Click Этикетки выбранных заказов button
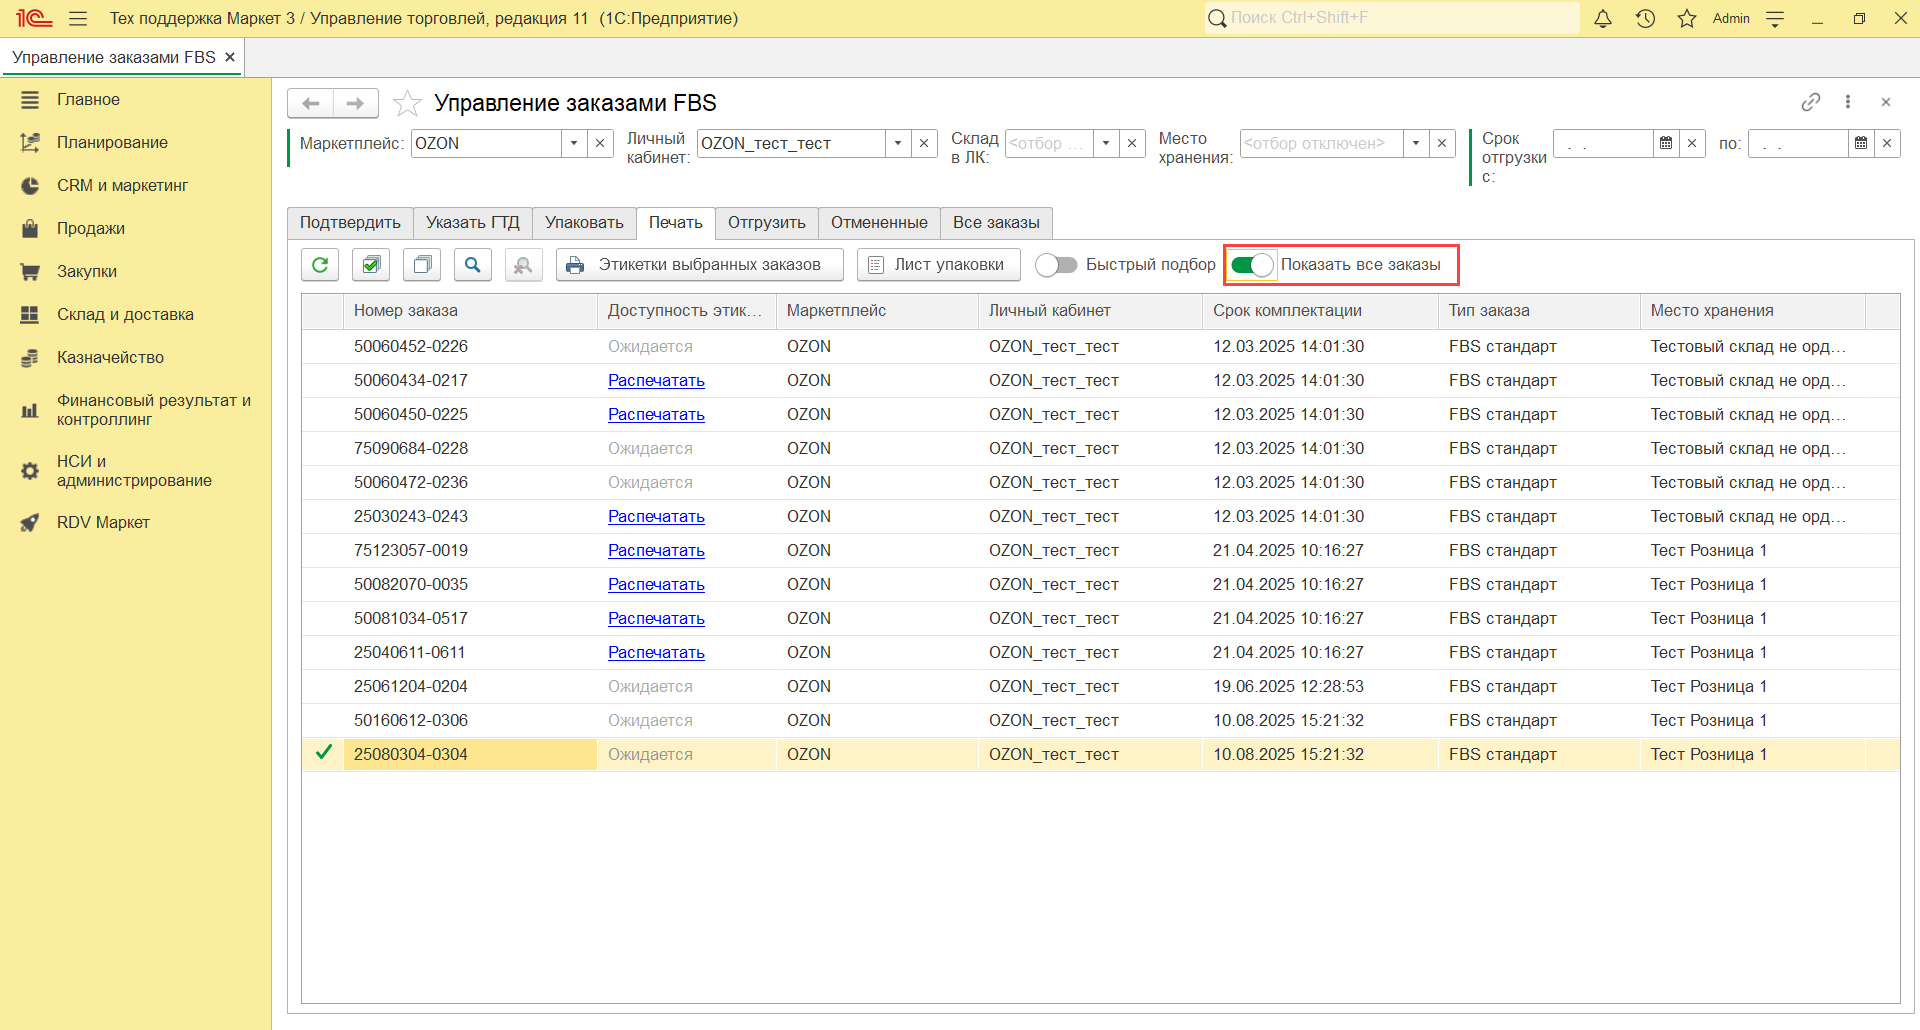This screenshot has width=1920, height=1030. point(699,265)
